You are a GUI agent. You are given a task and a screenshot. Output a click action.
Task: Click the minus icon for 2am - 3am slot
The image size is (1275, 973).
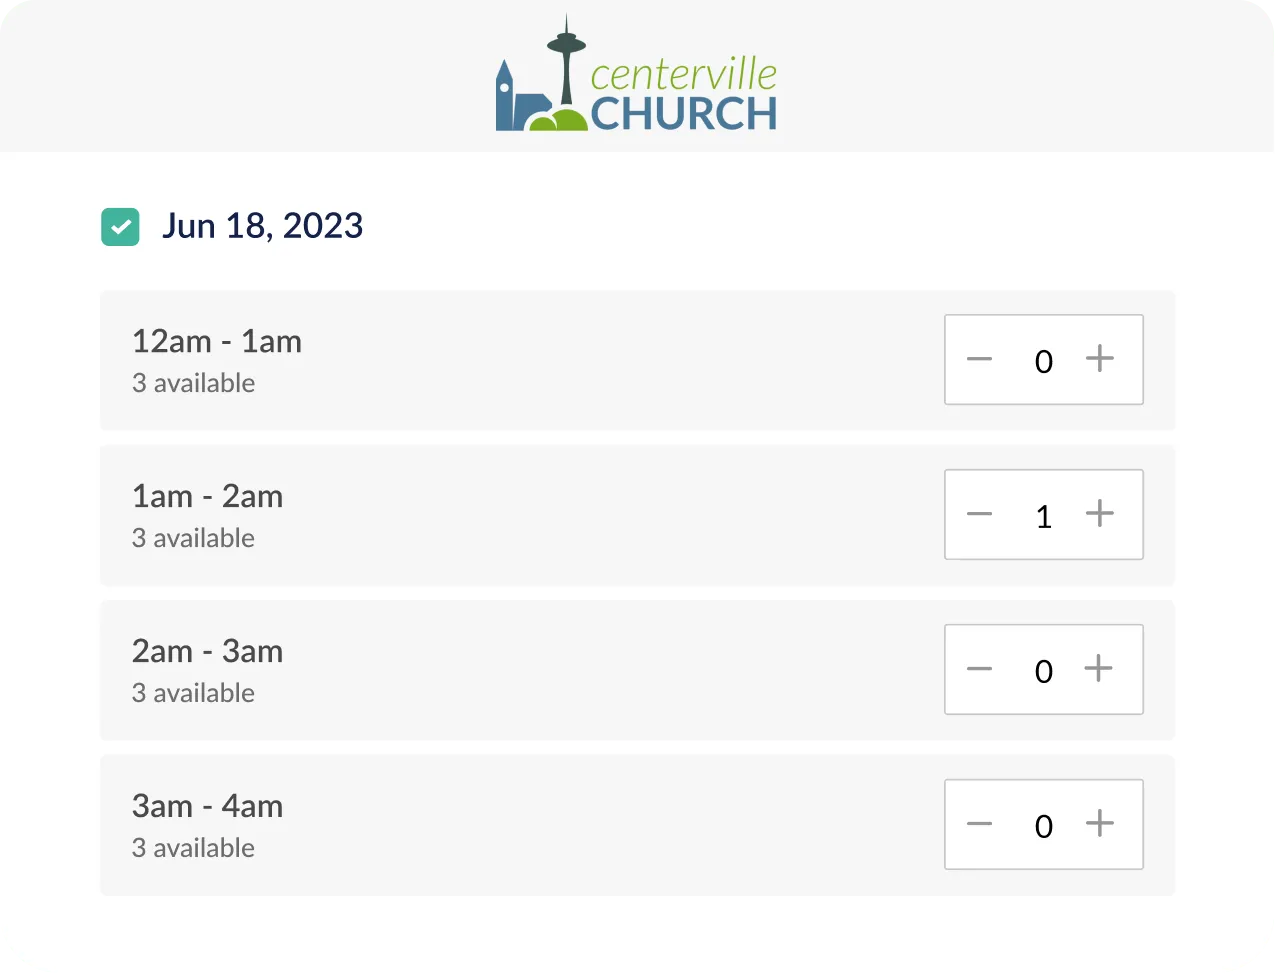979,669
